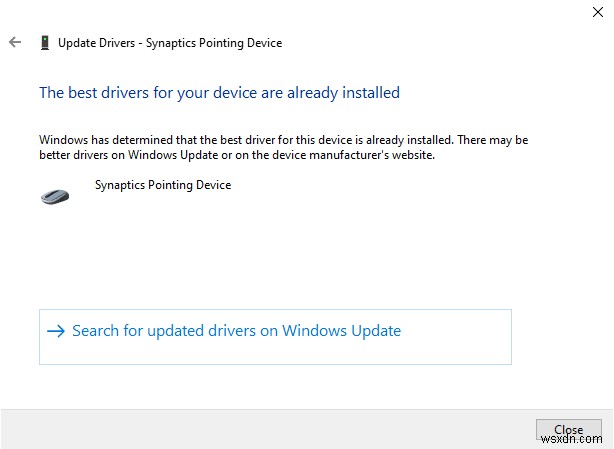Click the line mentioning the device manufacturer's website

(x=237, y=155)
